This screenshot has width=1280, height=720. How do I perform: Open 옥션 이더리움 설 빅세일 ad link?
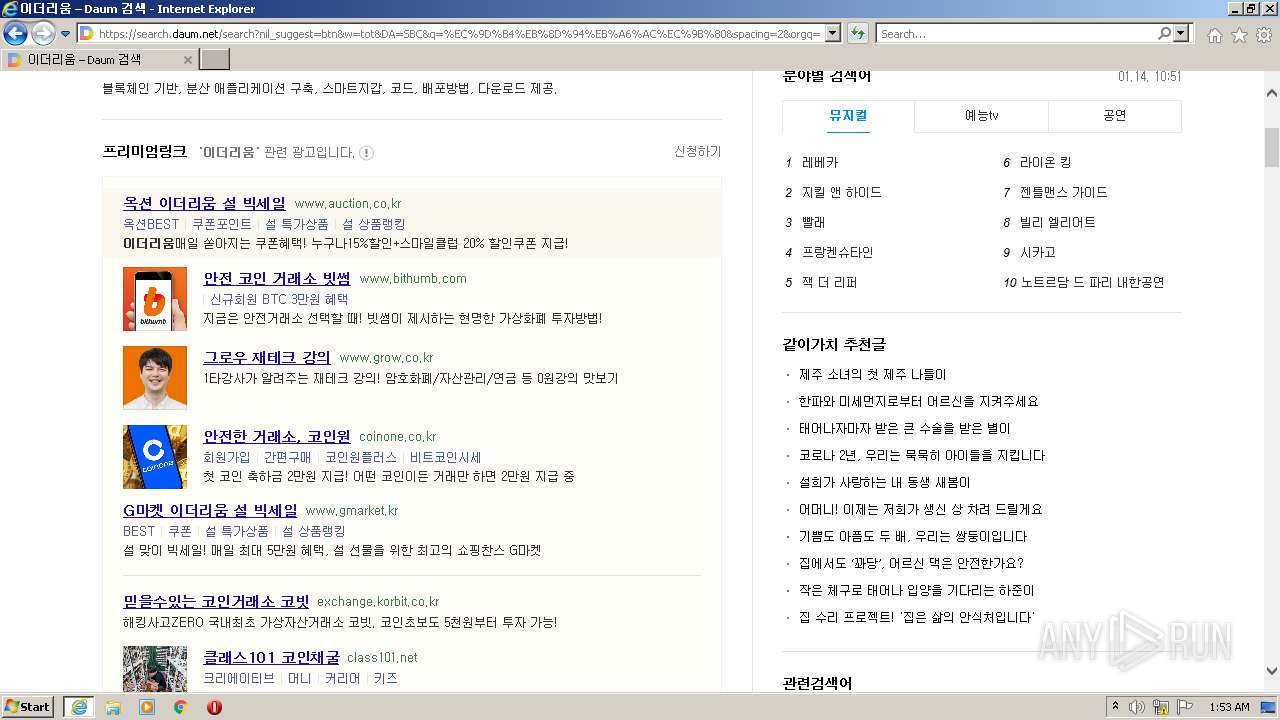click(x=204, y=203)
